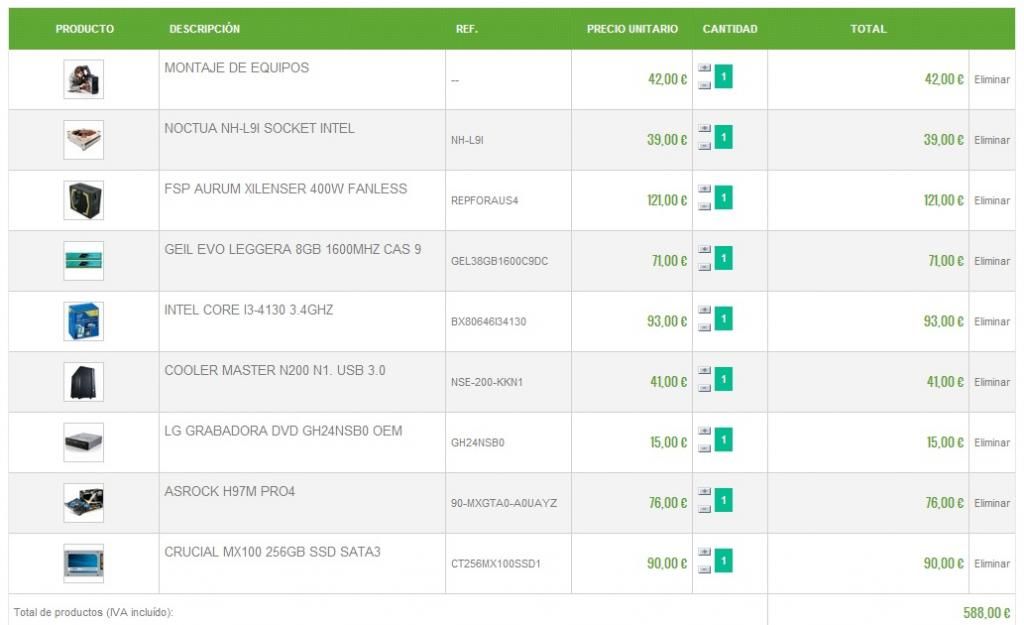Image resolution: width=1024 pixels, height=625 pixels.
Task: Remove GEIL EVO LEGGERA via Eliminar
Action: (991, 261)
